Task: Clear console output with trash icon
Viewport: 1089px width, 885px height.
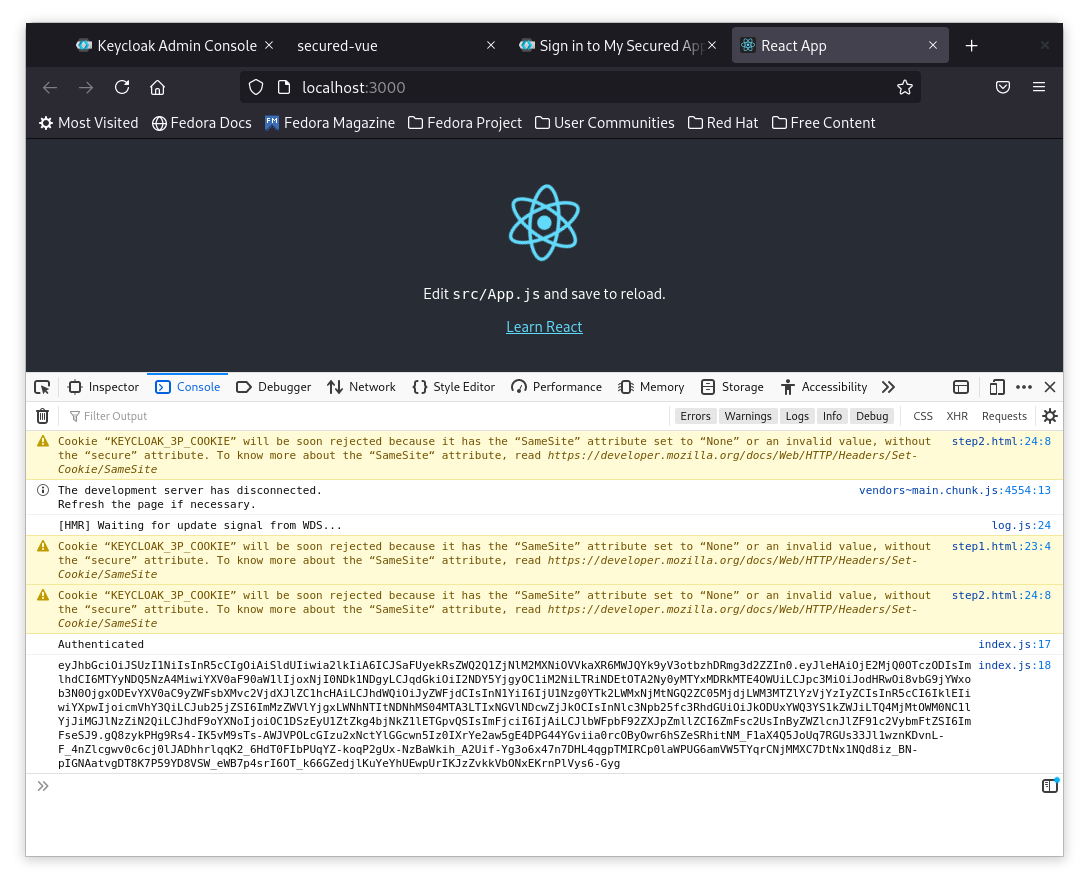Action: (42, 416)
